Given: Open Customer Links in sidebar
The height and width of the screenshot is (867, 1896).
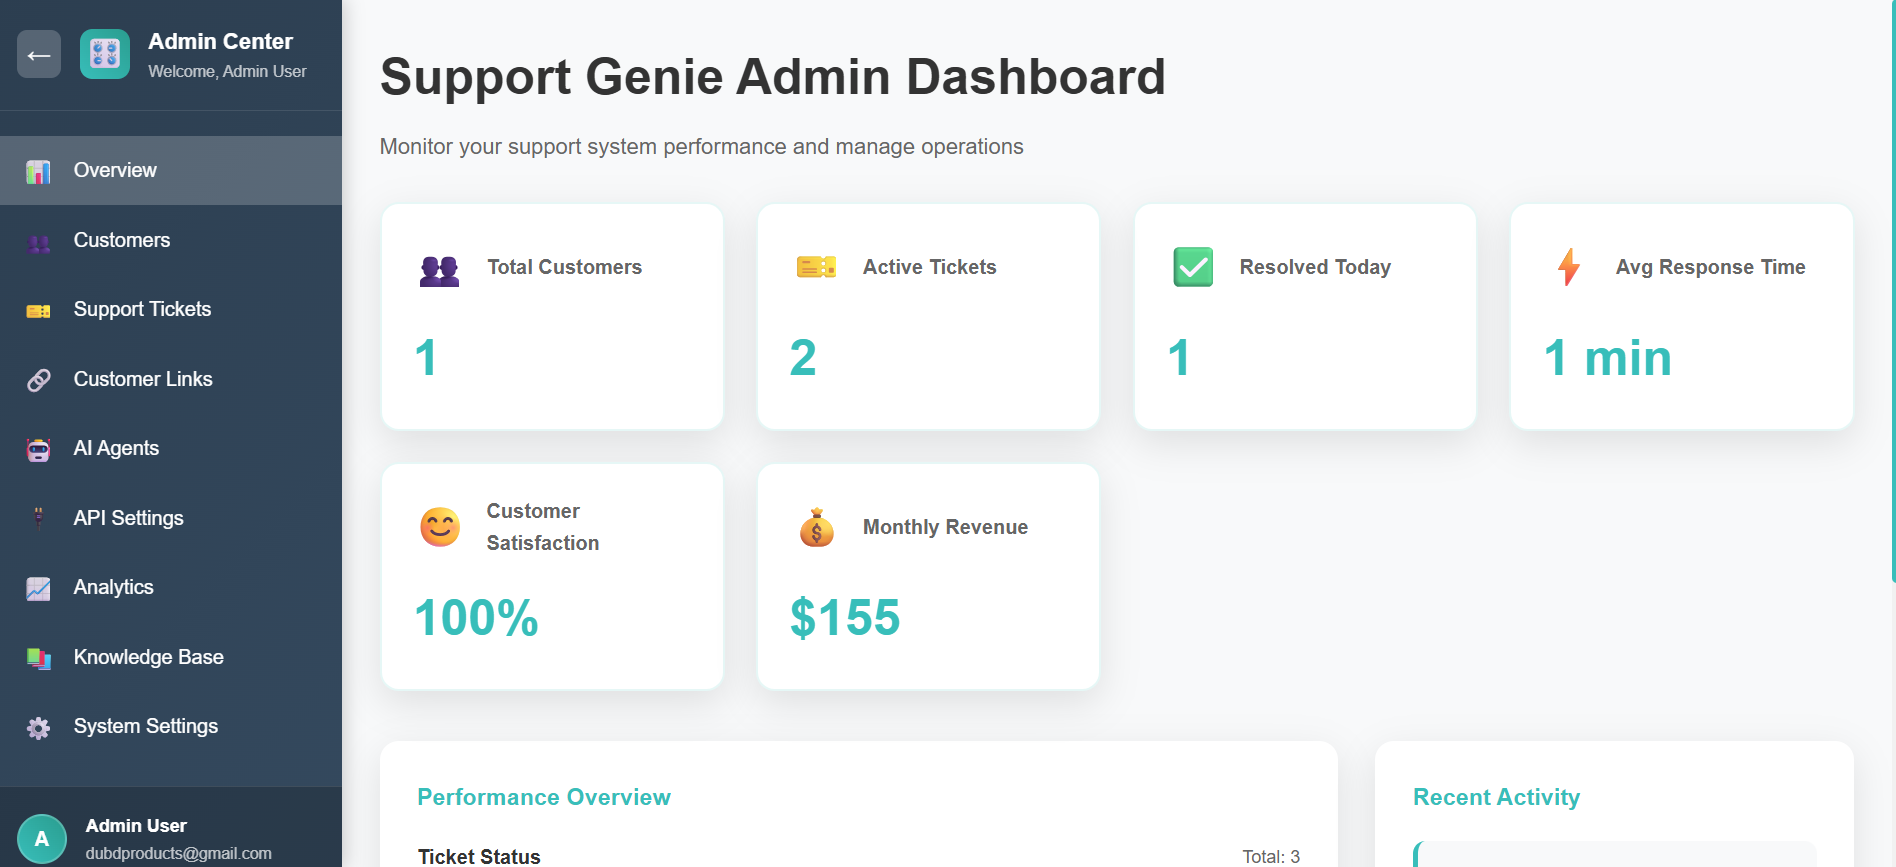Looking at the screenshot, I should 171,379.
